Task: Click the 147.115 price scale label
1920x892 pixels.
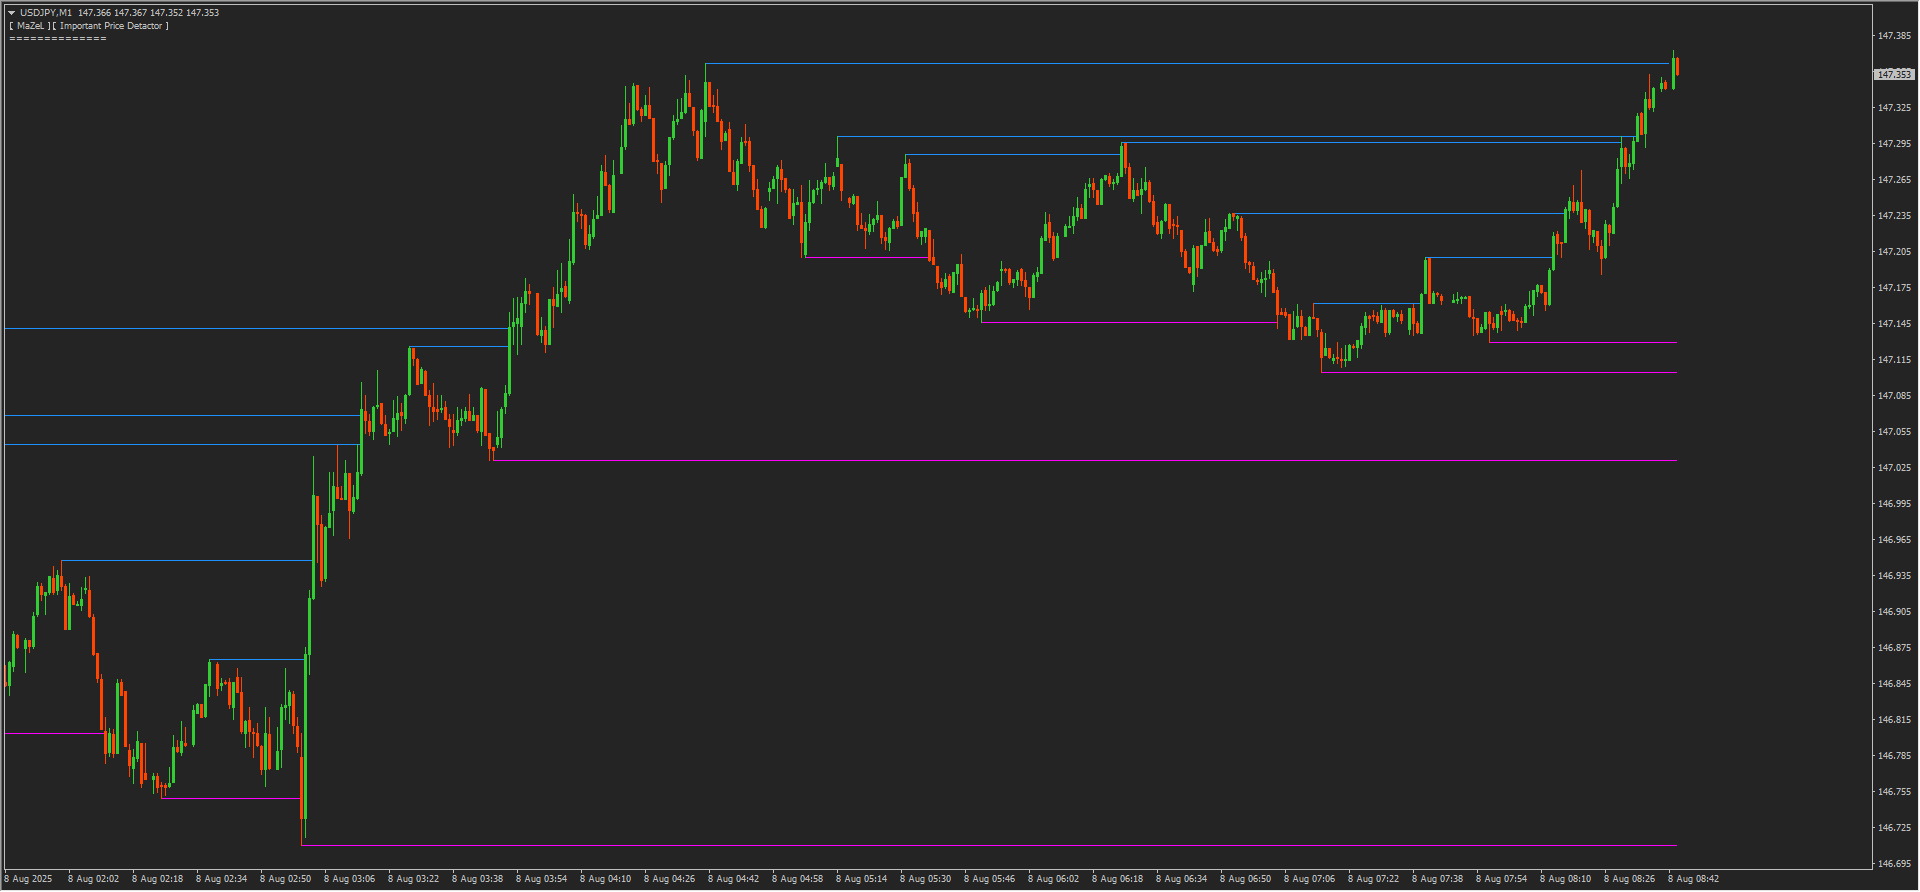Action: pos(1894,360)
